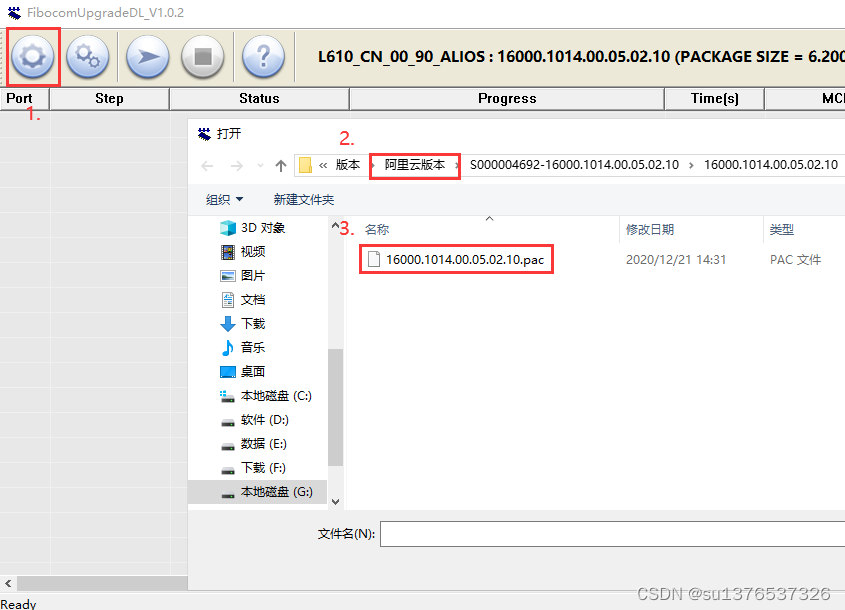Sort files by 类型 column

782,230
